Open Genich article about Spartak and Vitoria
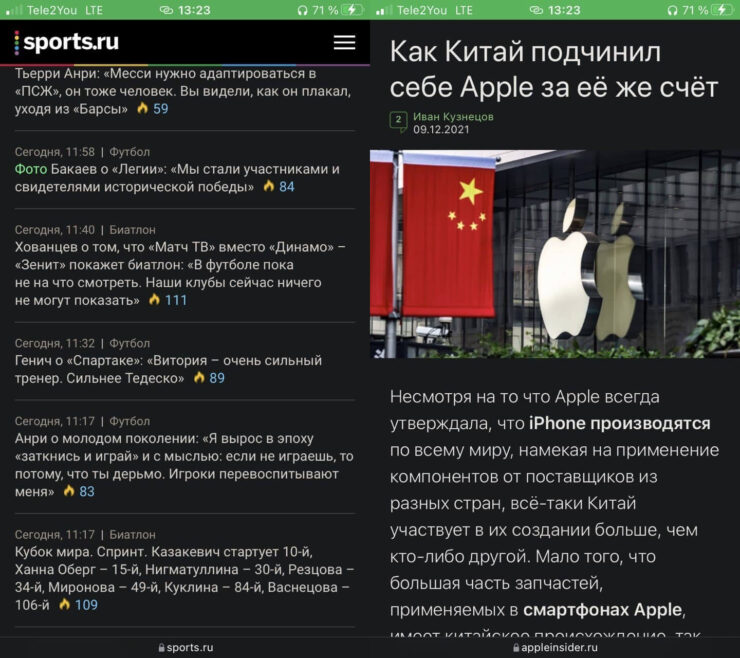The height and width of the screenshot is (658, 740). tap(168, 369)
